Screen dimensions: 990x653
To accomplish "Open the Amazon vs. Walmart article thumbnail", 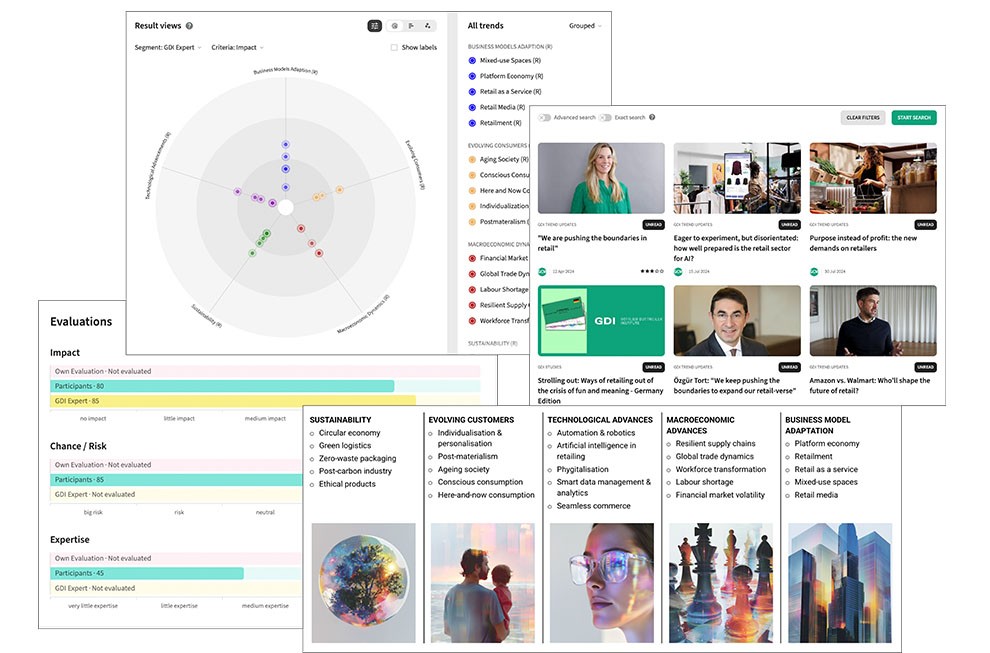I will point(873,321).
